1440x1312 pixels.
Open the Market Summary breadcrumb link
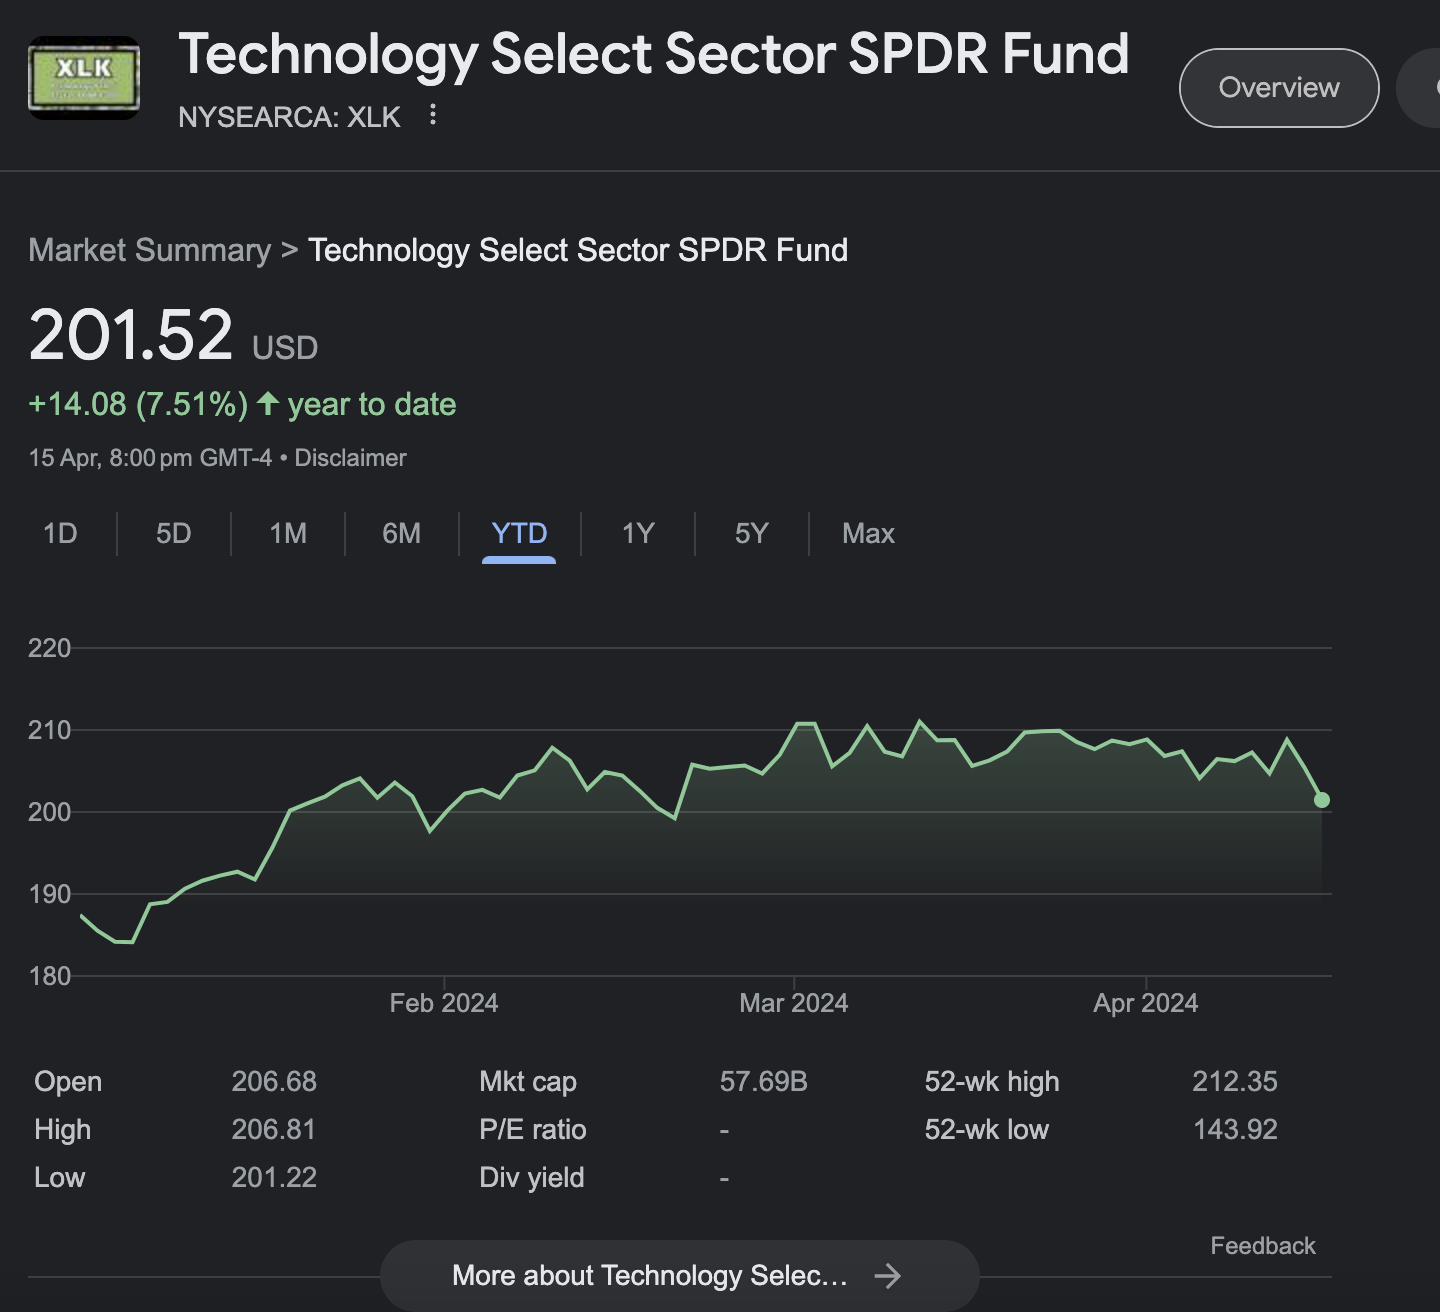[150, 250]
